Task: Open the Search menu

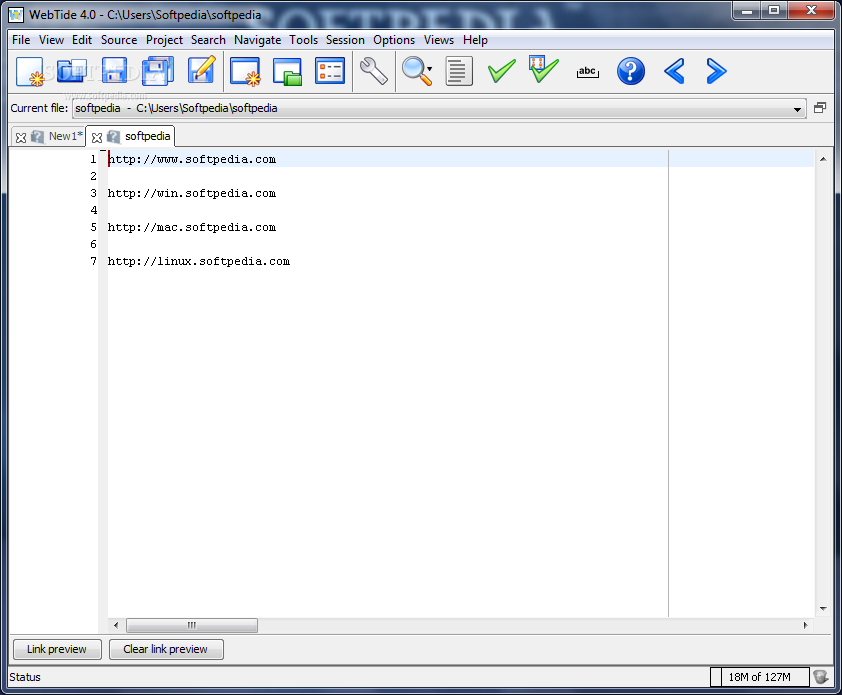Action: (x=208, y=40)
